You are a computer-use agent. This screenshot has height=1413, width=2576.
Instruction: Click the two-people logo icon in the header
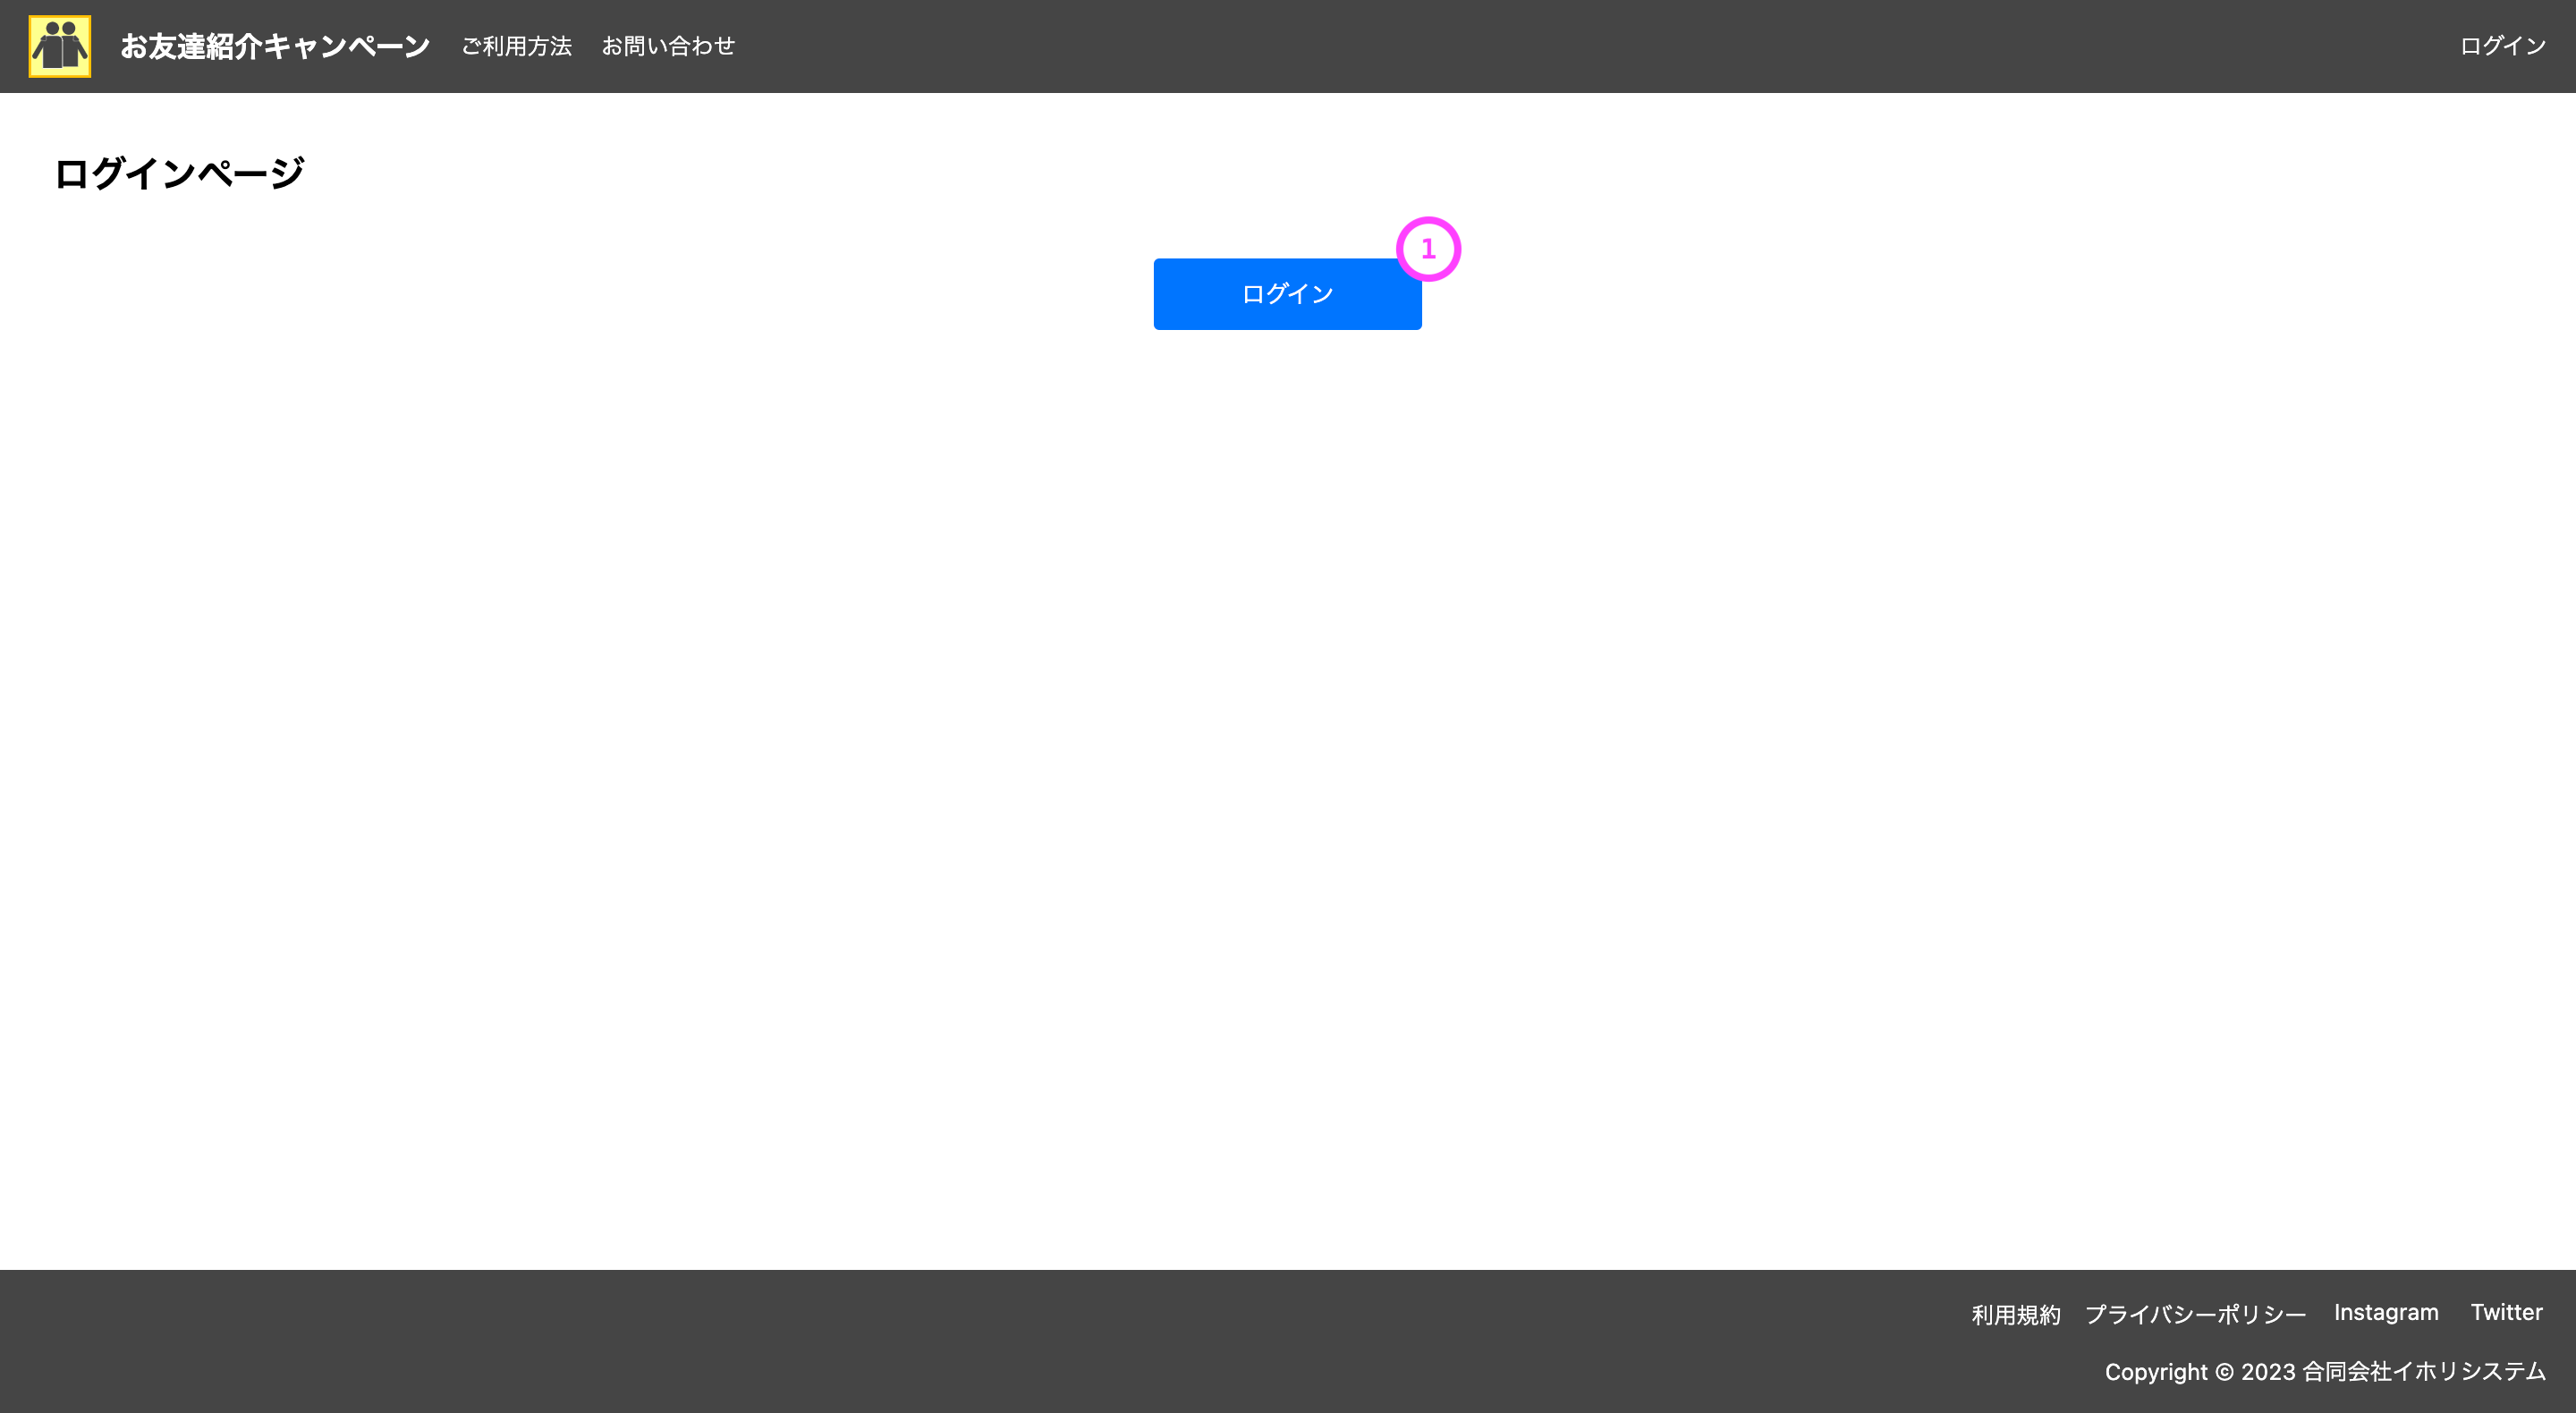click(60, 45)
